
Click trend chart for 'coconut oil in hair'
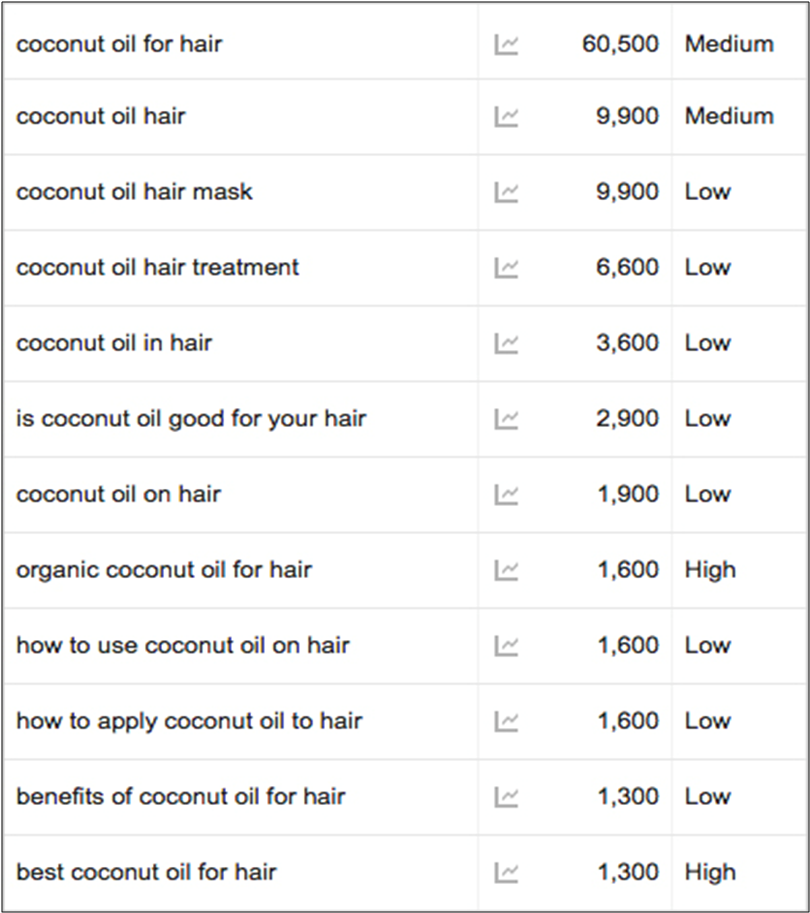(x=507, y=343)
